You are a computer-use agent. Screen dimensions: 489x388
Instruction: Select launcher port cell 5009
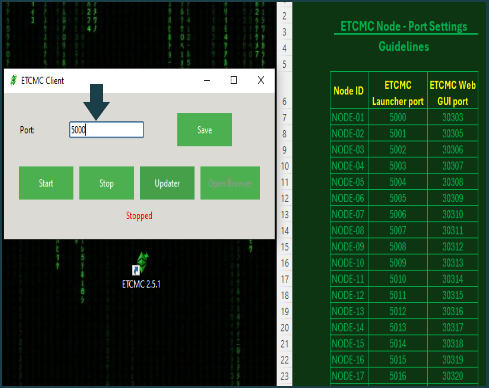click(398, 263)
